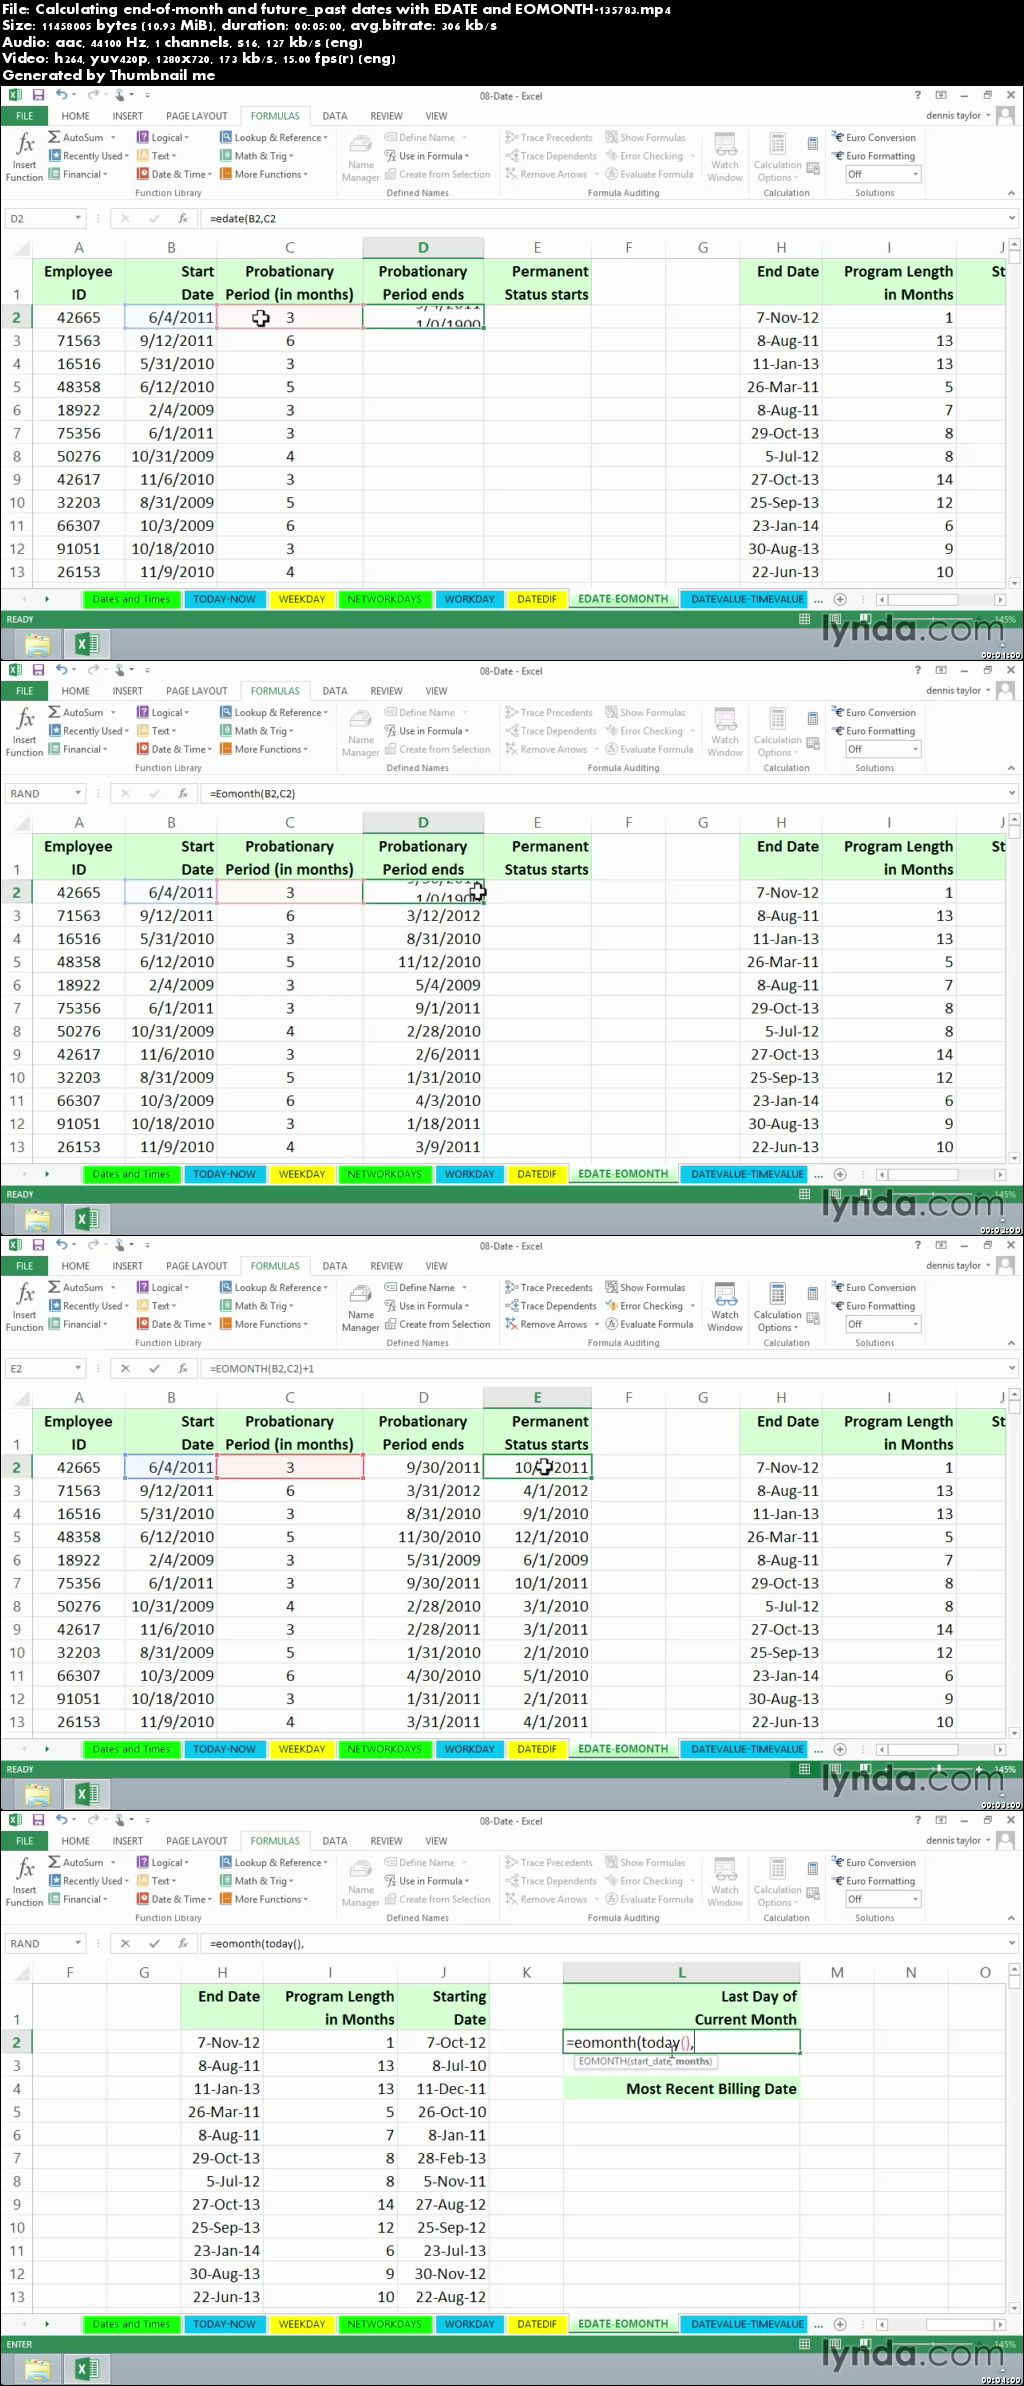Open Date & Time in the =eomonth(today(), window
Image resolution: width=1024 pixels, height=2386 pixels.
point(174,1899)
